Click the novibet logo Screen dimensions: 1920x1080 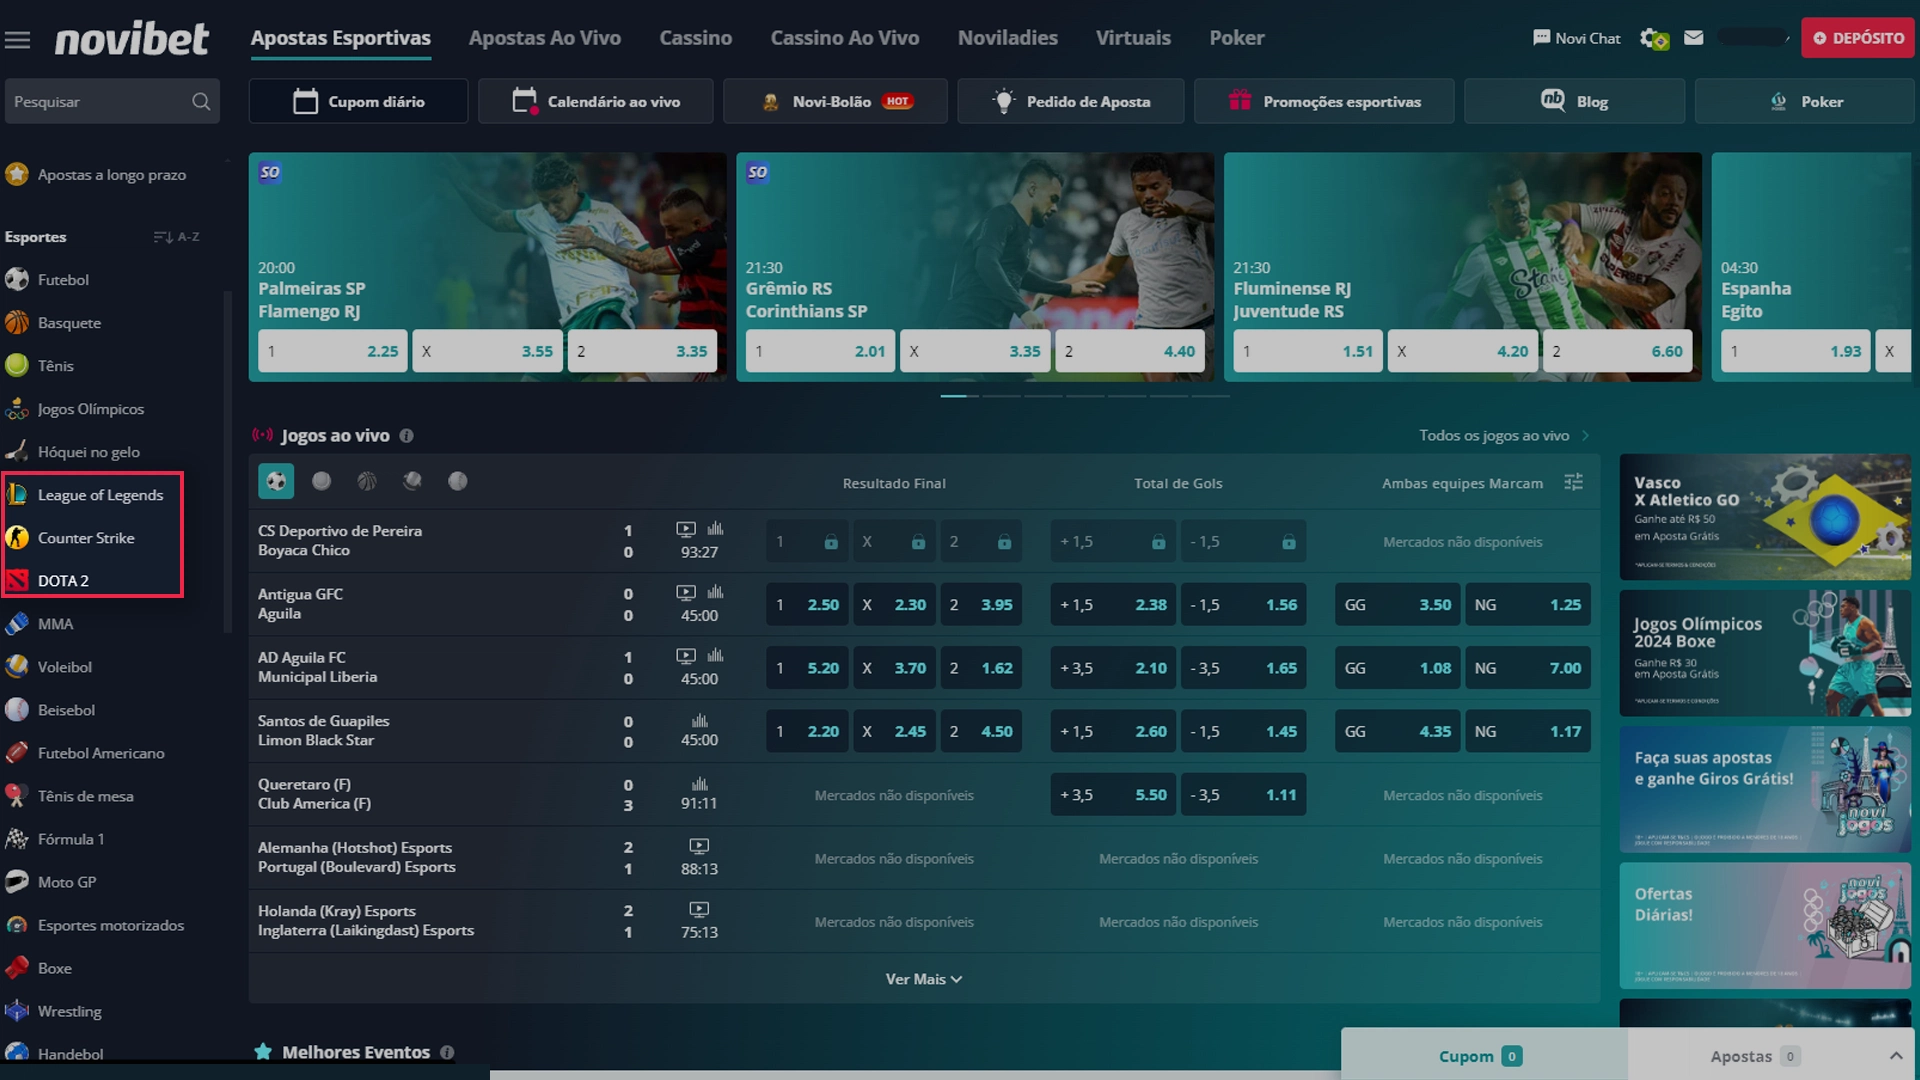tap(131, 39)
